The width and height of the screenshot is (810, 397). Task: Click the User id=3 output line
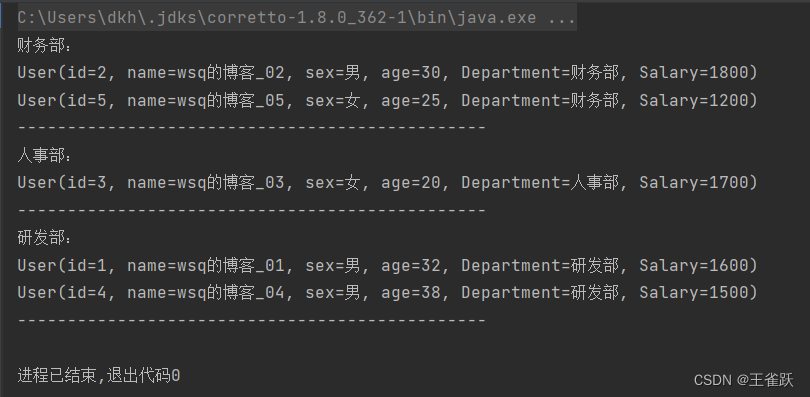pyautogui.click(x=387, y=182)
